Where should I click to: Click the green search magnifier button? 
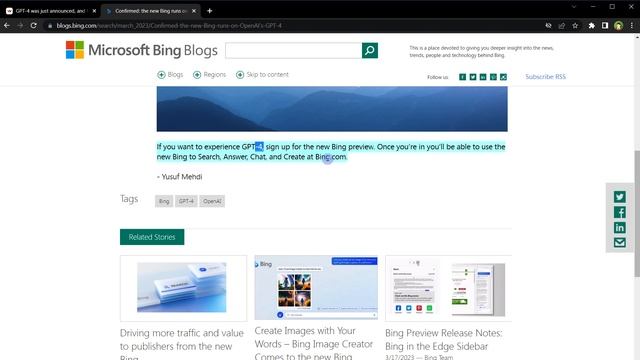pos(370,51)
